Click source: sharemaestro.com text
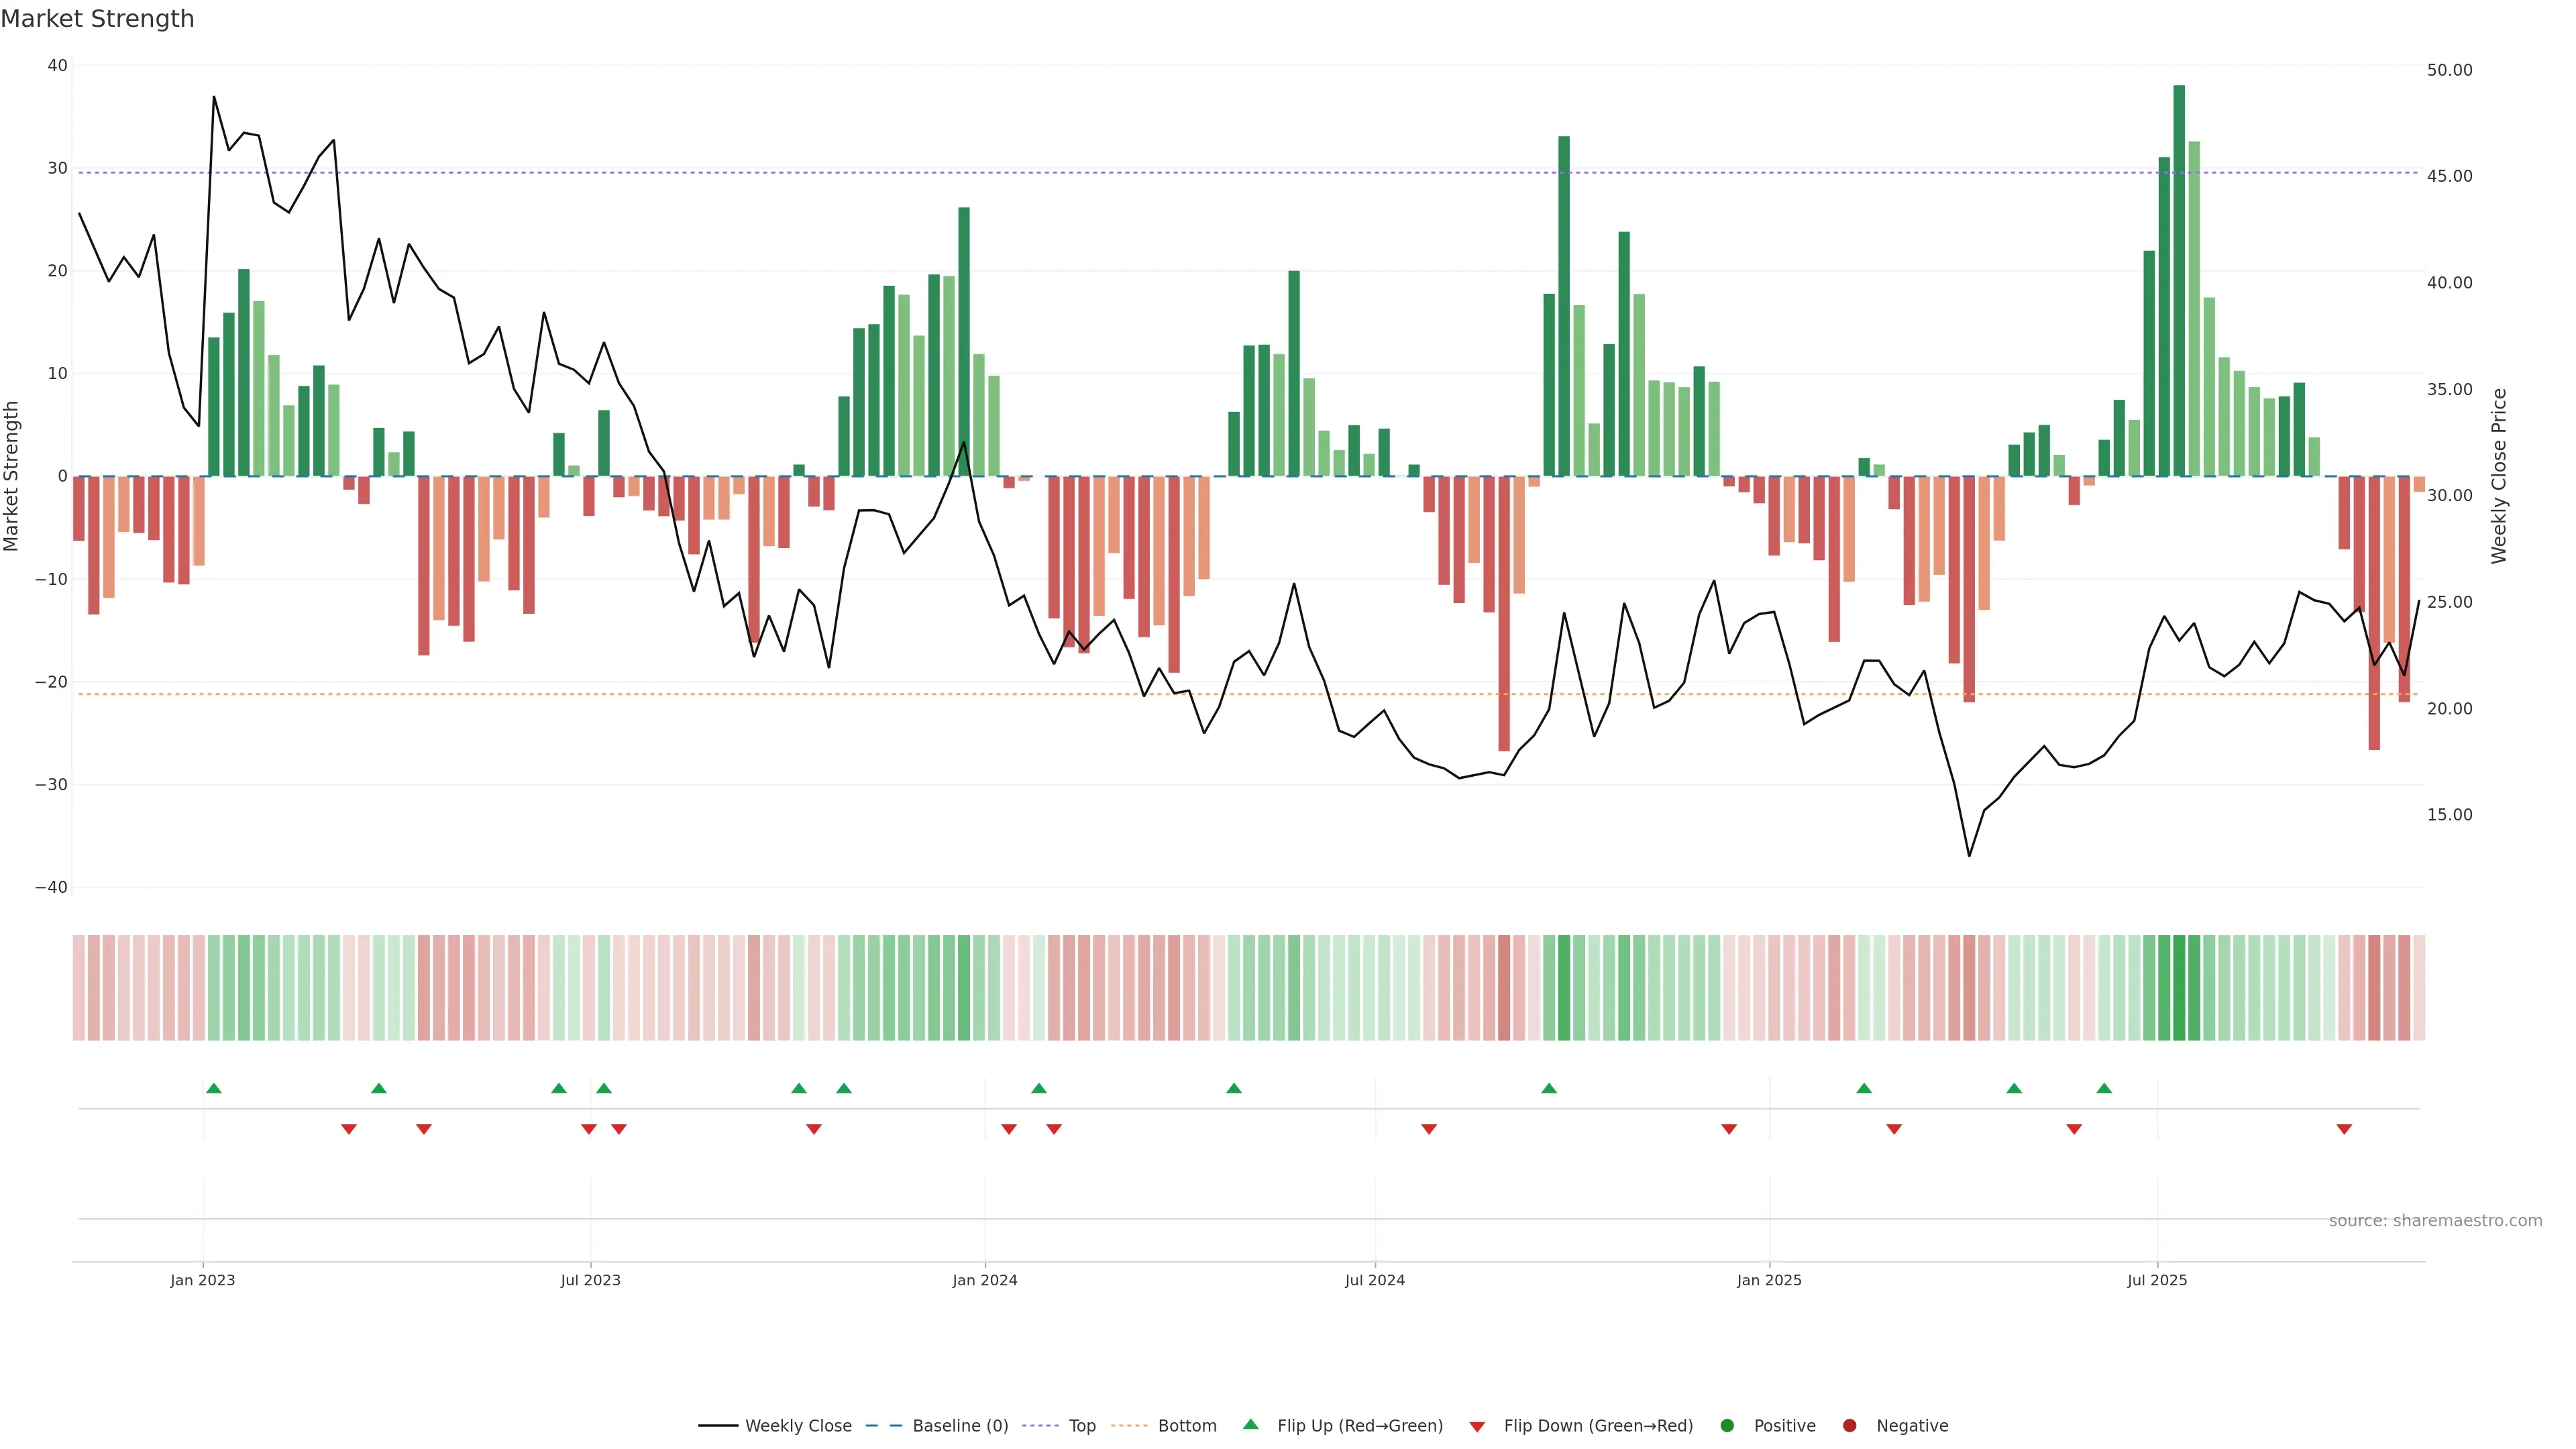 point(2435,1221)
